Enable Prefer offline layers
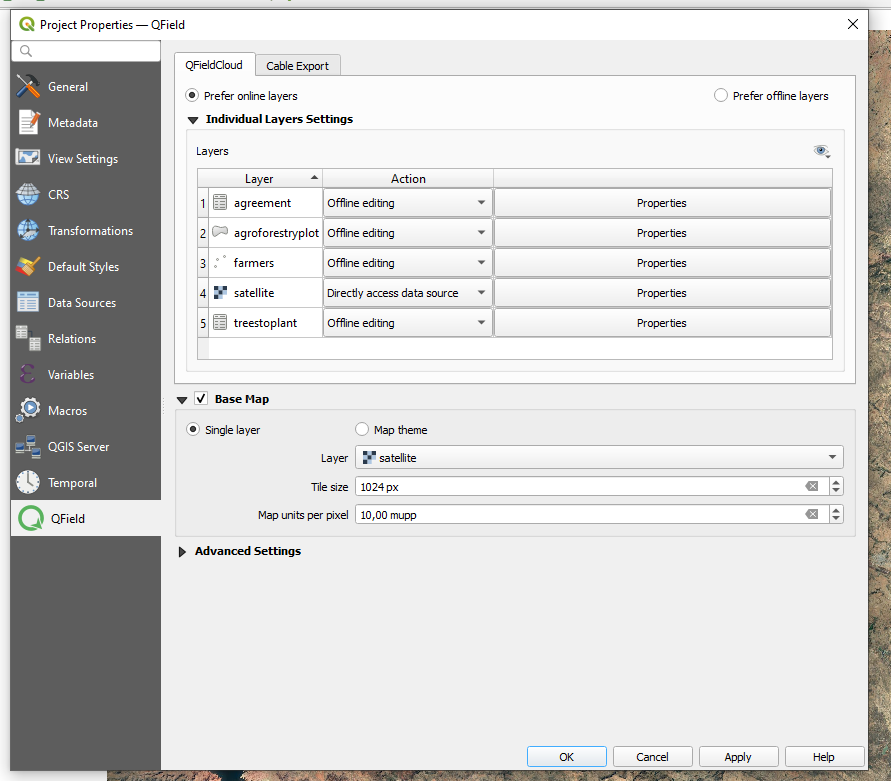Screen dimensions: 891x781 click(x=720, y=95)
